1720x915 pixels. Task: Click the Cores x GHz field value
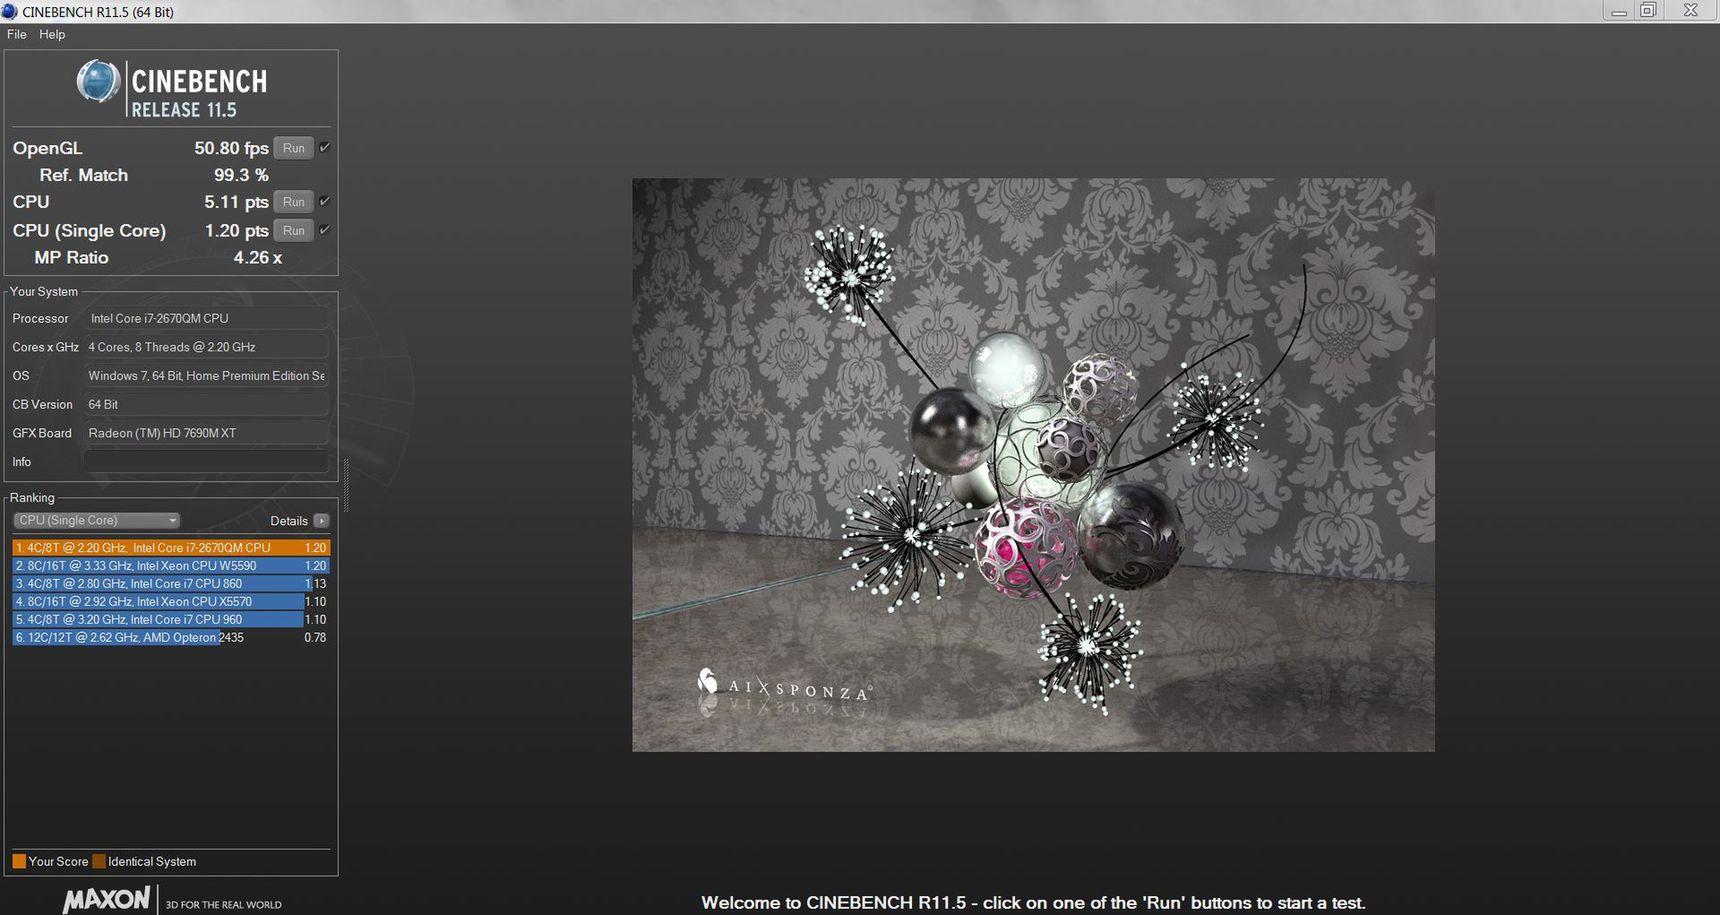pos(206,347)
